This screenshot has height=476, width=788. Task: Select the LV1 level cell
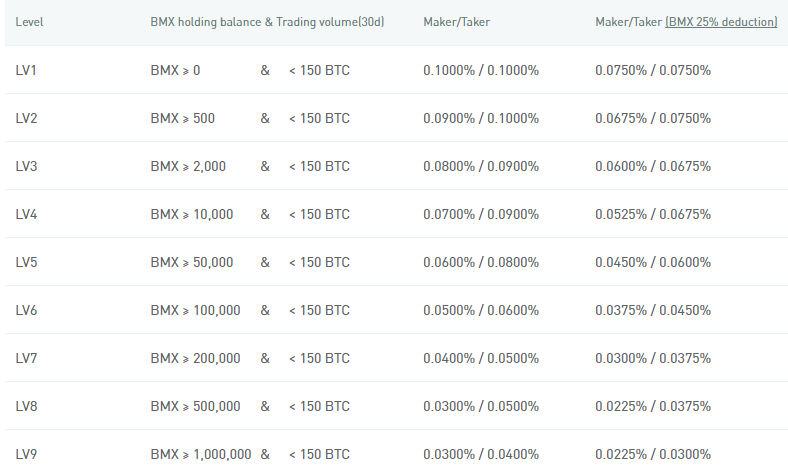pos(26,70)
